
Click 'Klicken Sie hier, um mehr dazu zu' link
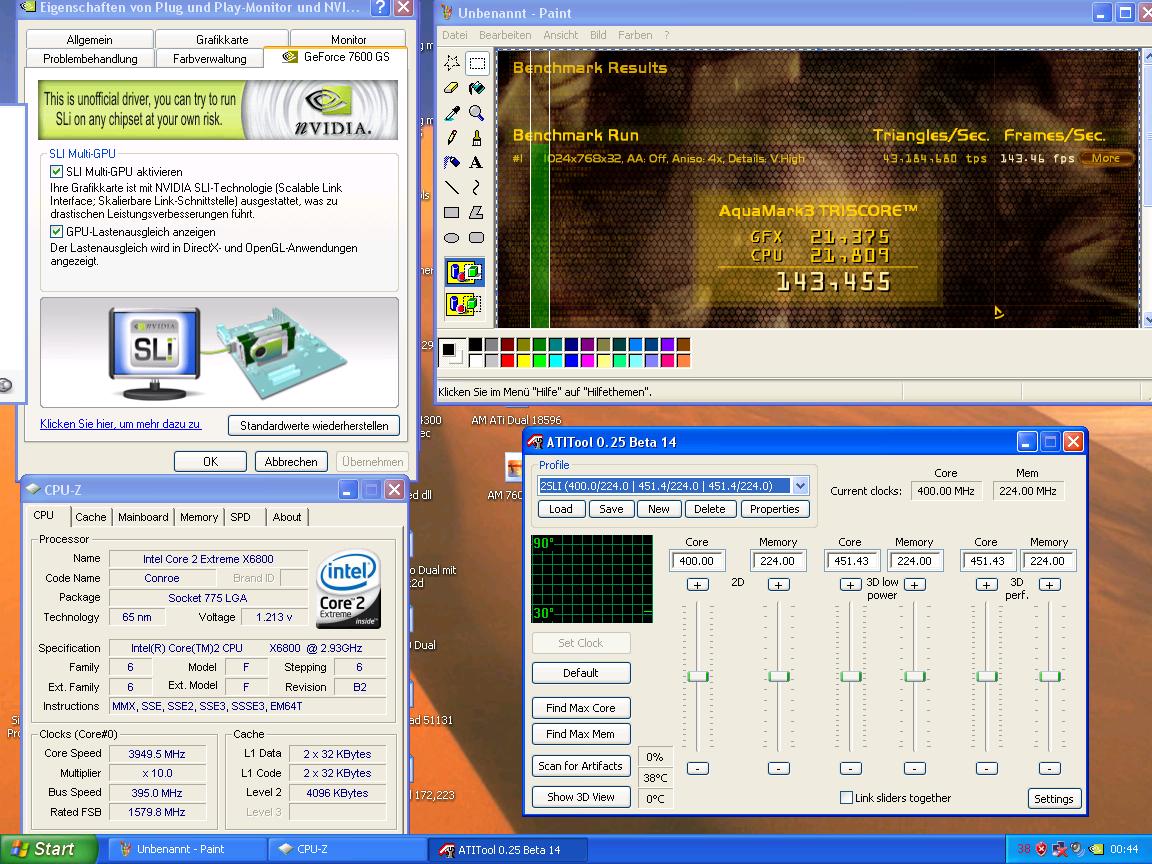pos(120,424)
